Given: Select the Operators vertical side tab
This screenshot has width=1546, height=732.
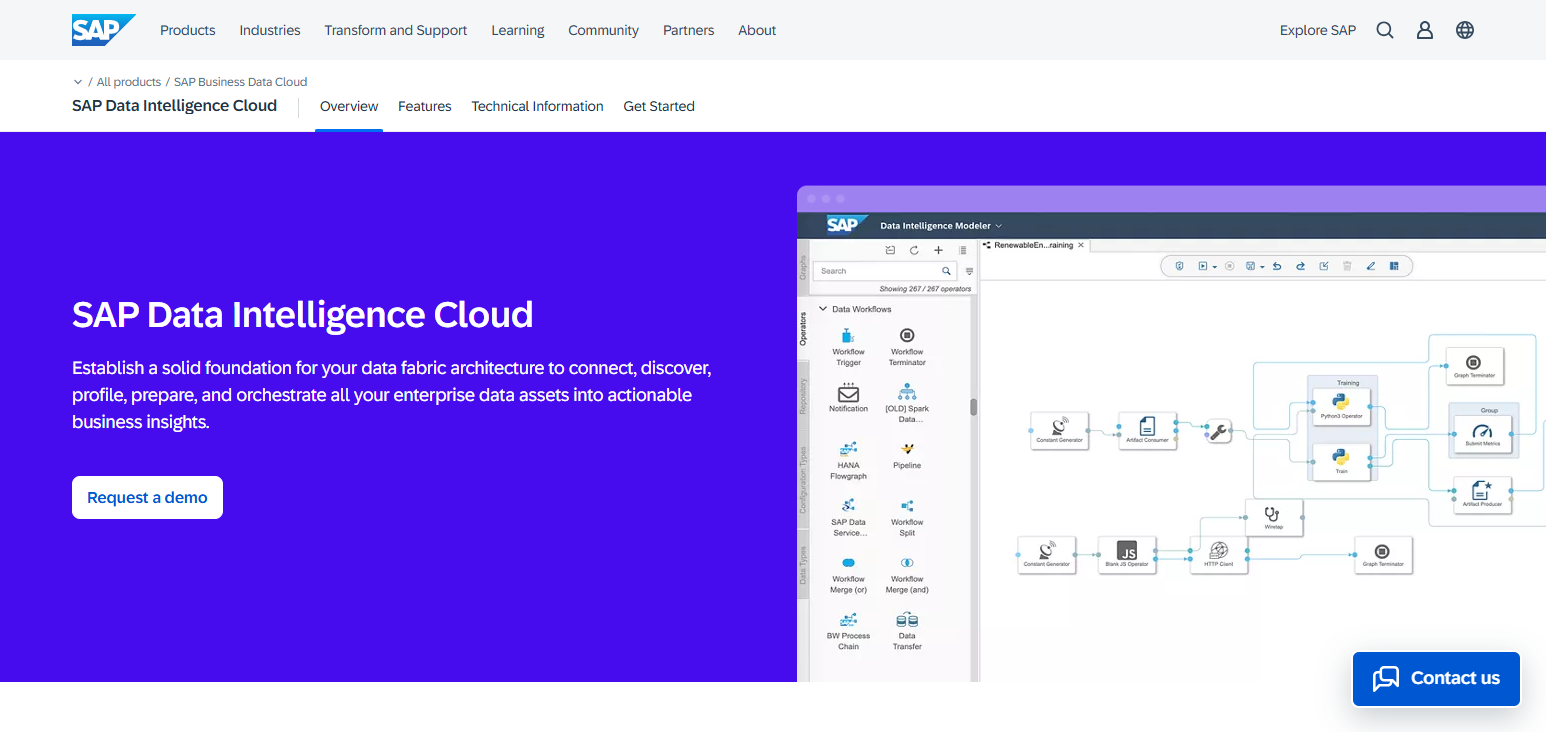Looking at the screenshot, I should [x=803, y=329].
